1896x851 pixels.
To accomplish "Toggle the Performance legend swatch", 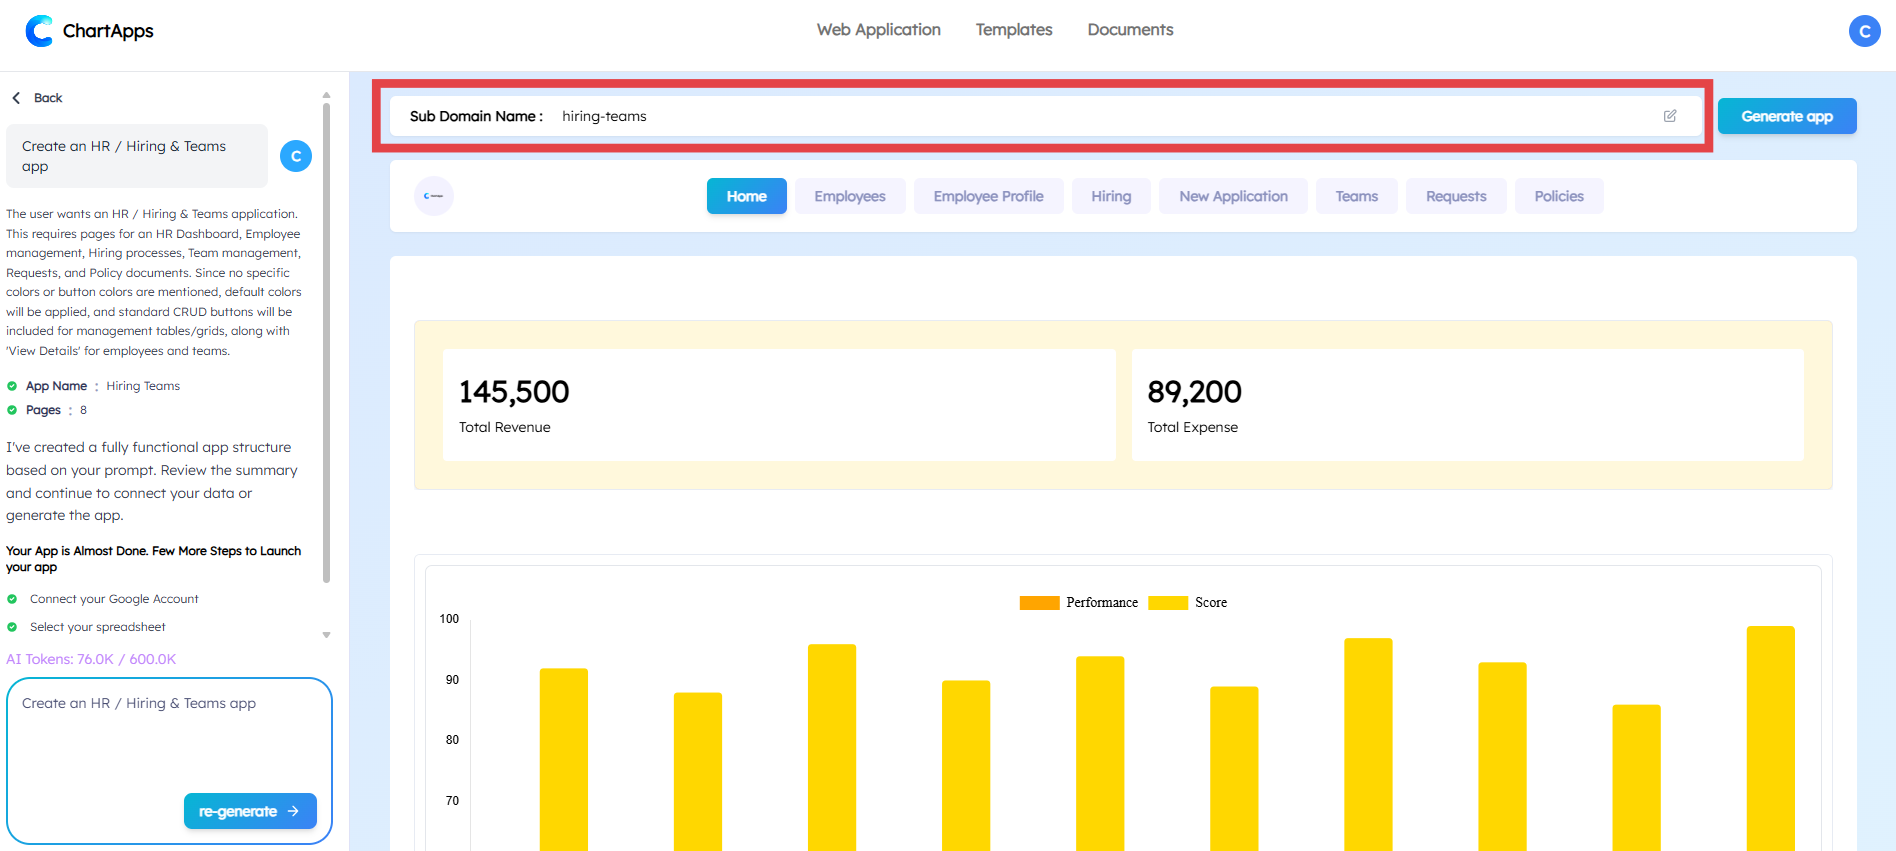I will pos(1039,603).
